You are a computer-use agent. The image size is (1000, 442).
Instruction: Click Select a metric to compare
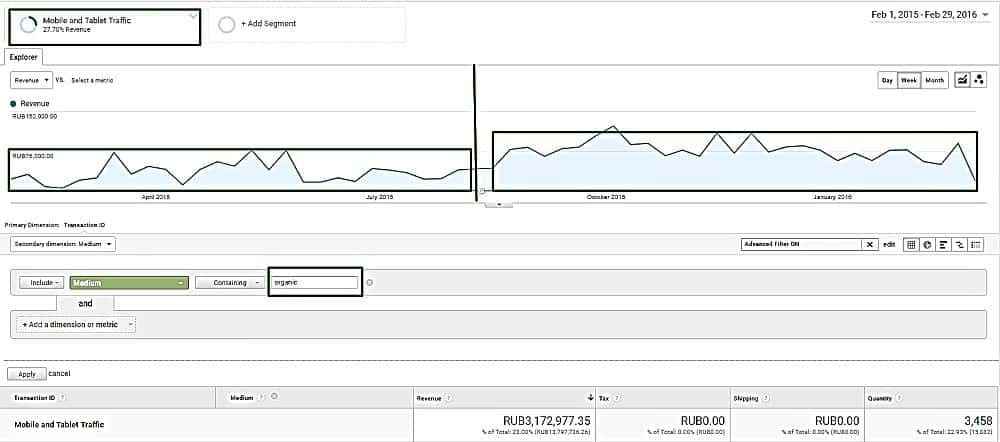pyautogui.click(x=92, y=80)
